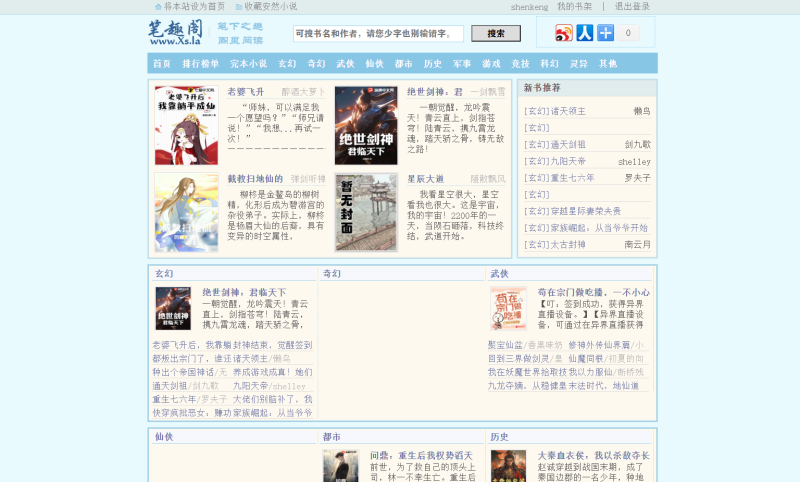
Task: Click the 截教扫地仙 book cover thumbnail
Action: [x=186, y=212]
